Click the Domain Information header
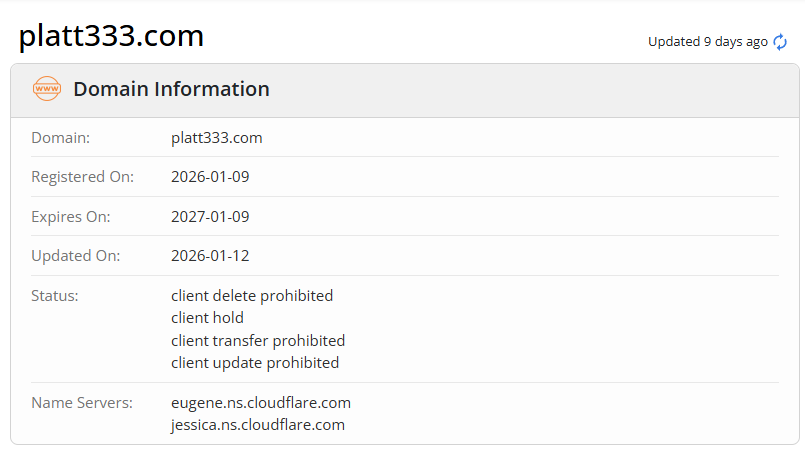The image size is (805, 452). (x=171, y=89)
